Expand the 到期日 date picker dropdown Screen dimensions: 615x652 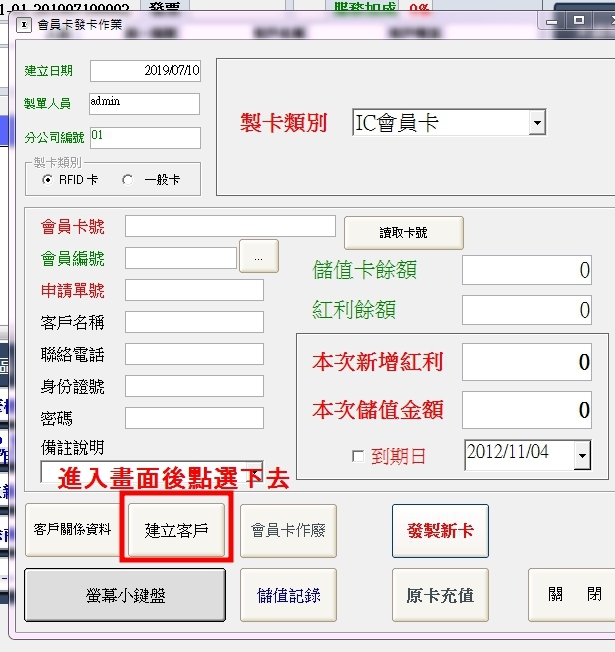[x=582, y=456]
